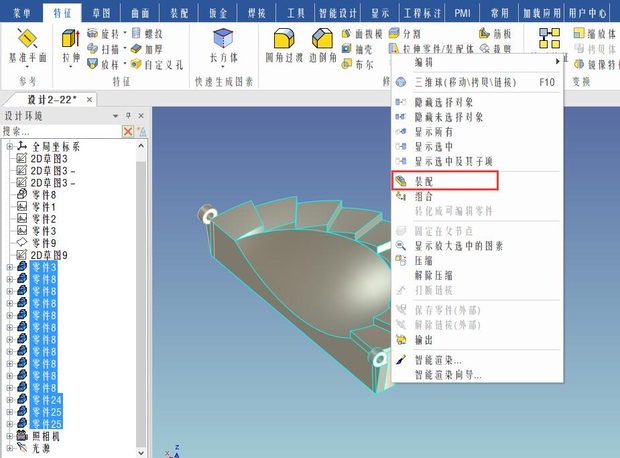
Task: Activate the 拉伸 extrude tool
Action: pos(71,44)
